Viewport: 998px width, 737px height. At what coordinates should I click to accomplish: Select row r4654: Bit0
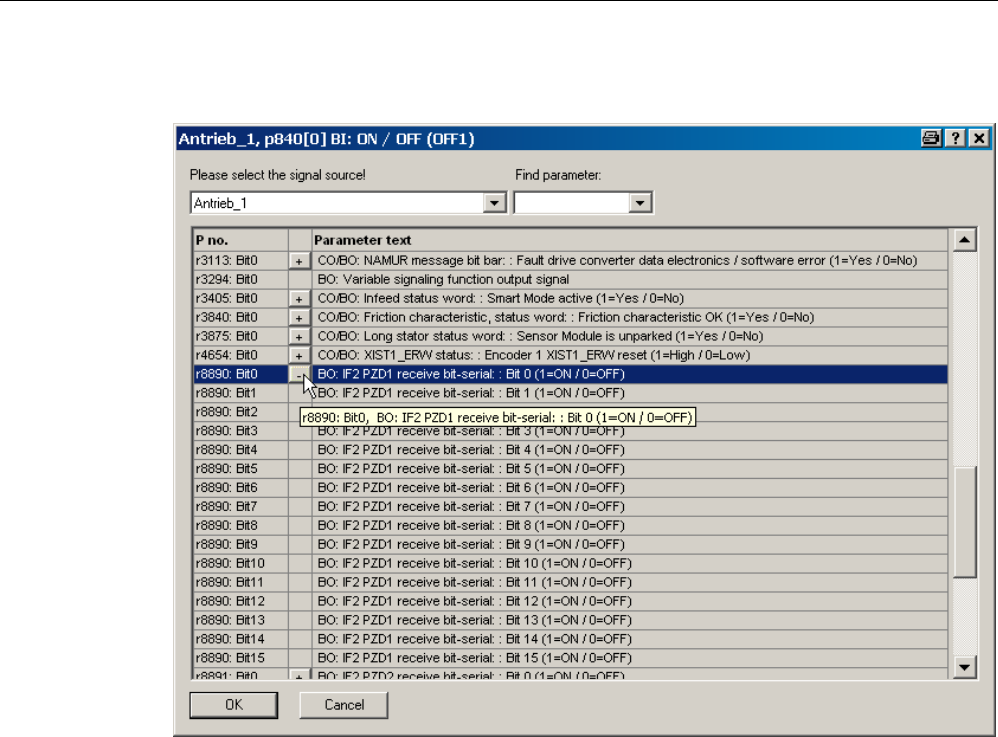coord(570,355)
